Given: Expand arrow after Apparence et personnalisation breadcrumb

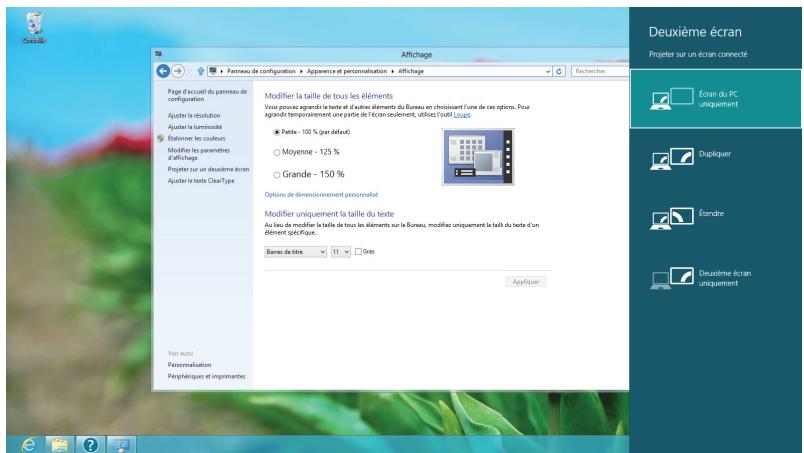Looking at the screenshot, I should point(393,71).
